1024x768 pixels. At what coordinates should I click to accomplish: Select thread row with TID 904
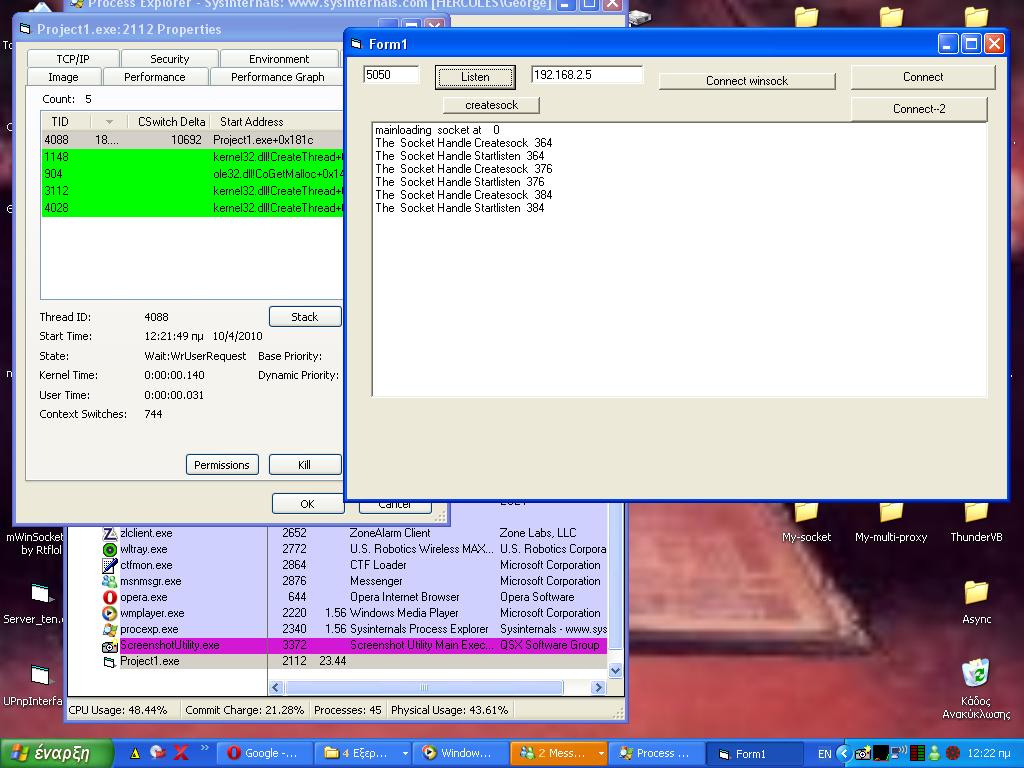[192, 174]
